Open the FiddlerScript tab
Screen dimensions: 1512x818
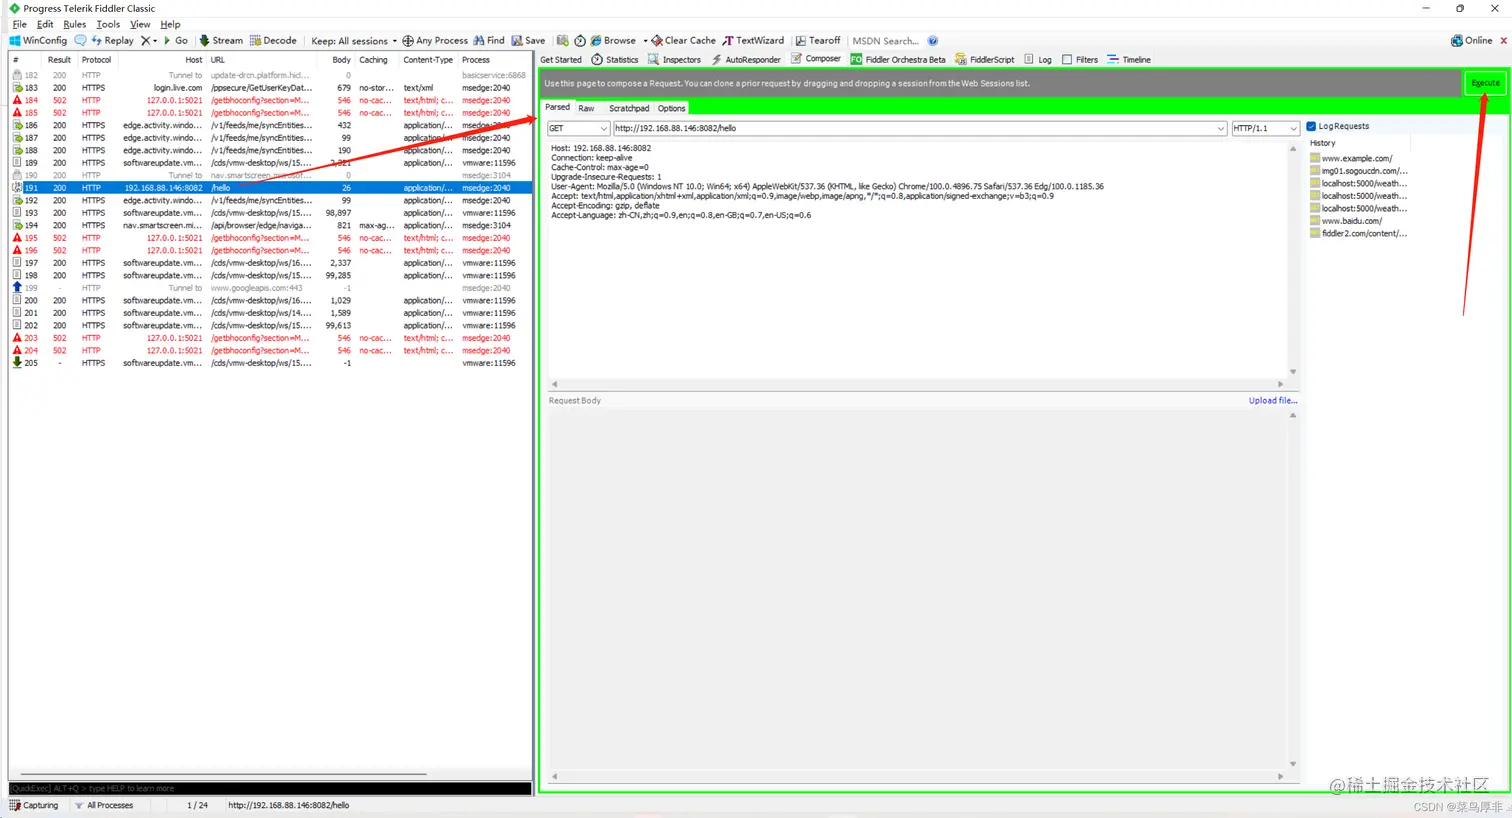pos(986,60)
